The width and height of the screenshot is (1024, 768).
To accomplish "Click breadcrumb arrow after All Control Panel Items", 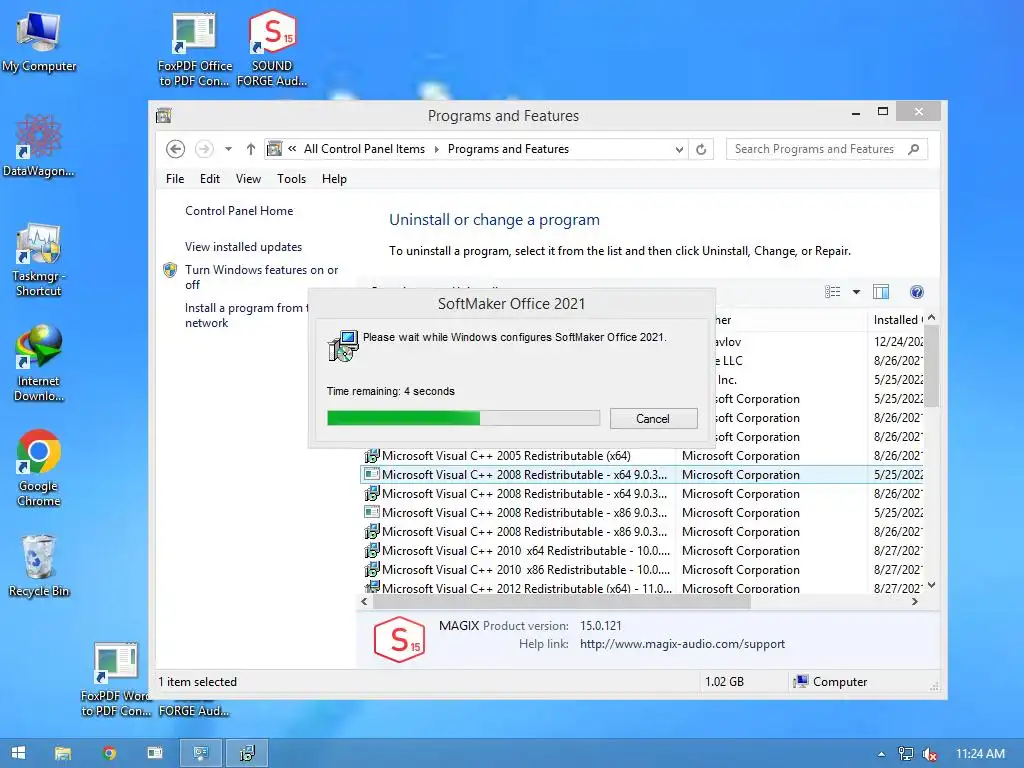I will pyautogui.click(x=436, y=149).
